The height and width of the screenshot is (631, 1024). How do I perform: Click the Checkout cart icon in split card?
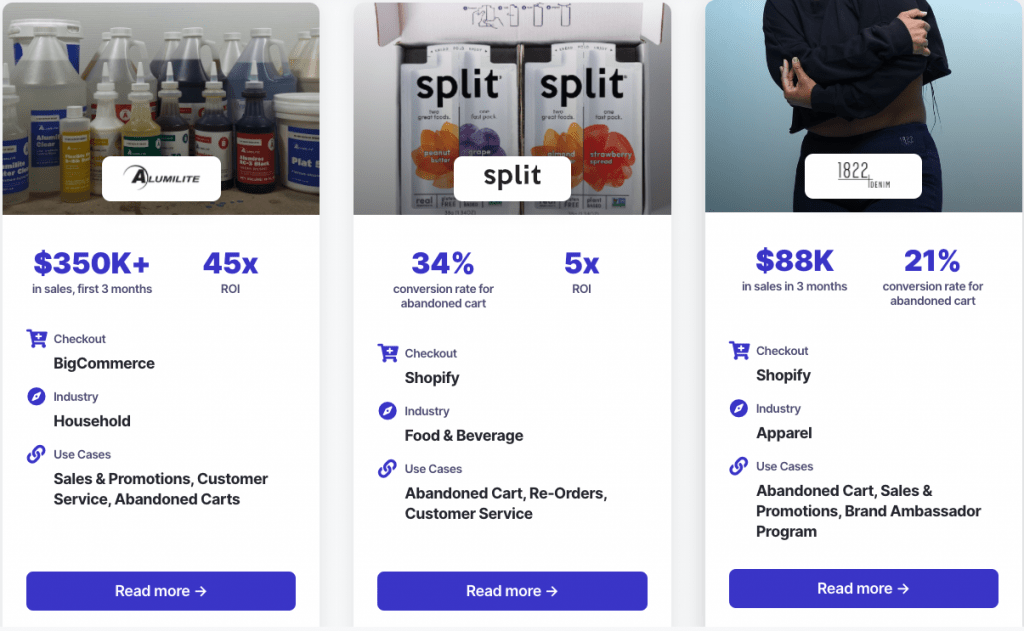(388, 353)
